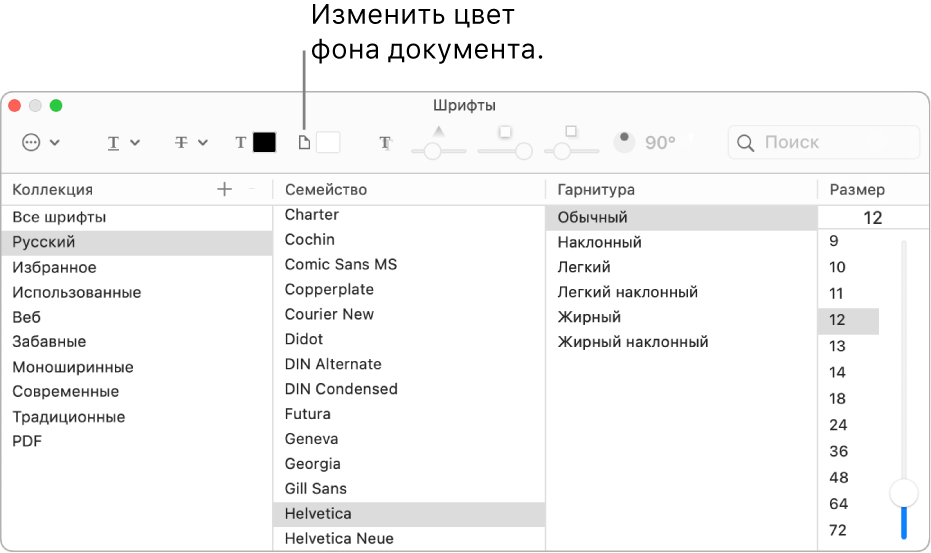Choose Futura font family

coord(408,414)
